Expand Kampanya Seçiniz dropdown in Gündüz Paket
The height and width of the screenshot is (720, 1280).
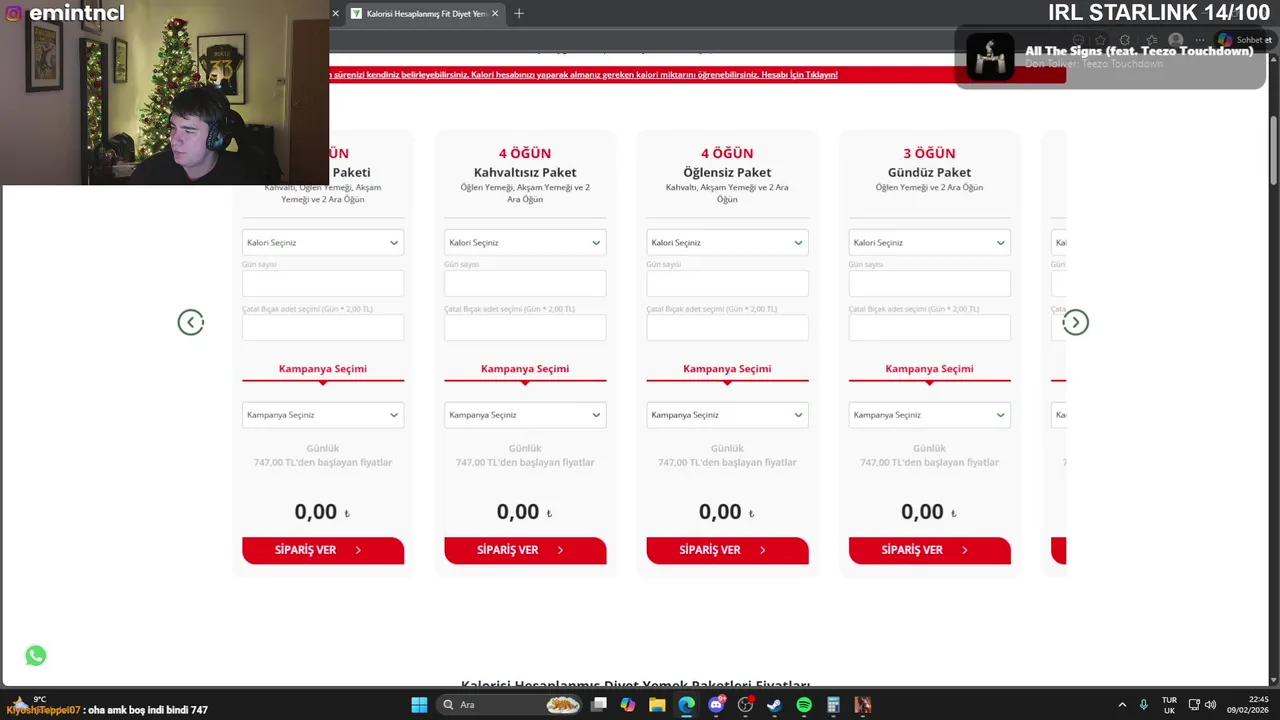pyautogui.click(x=929, y=415)
